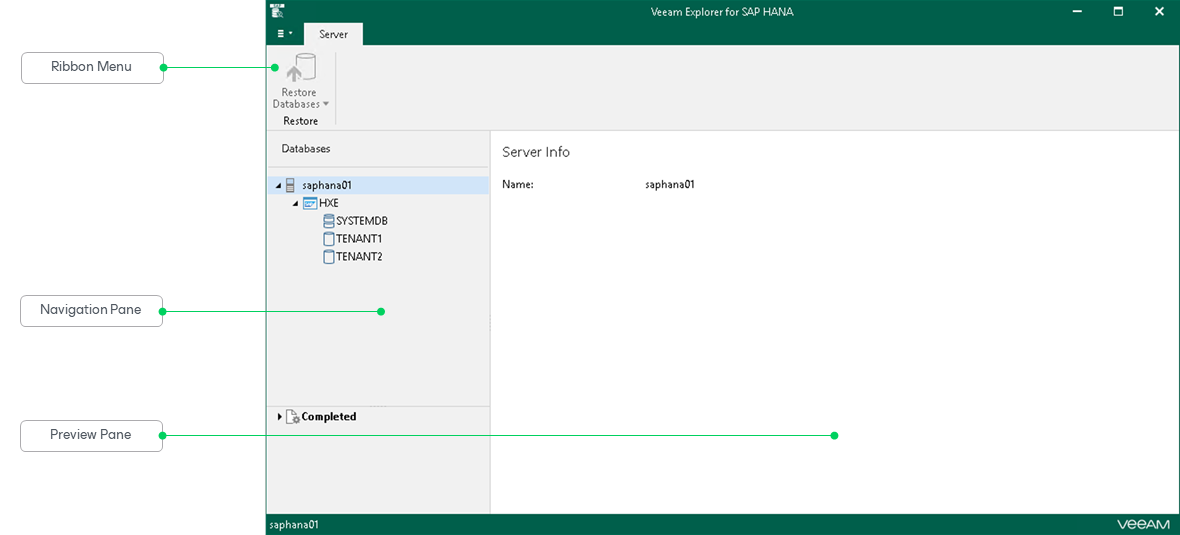Select the saphana01 server icon in tree

tap(290, 185)
